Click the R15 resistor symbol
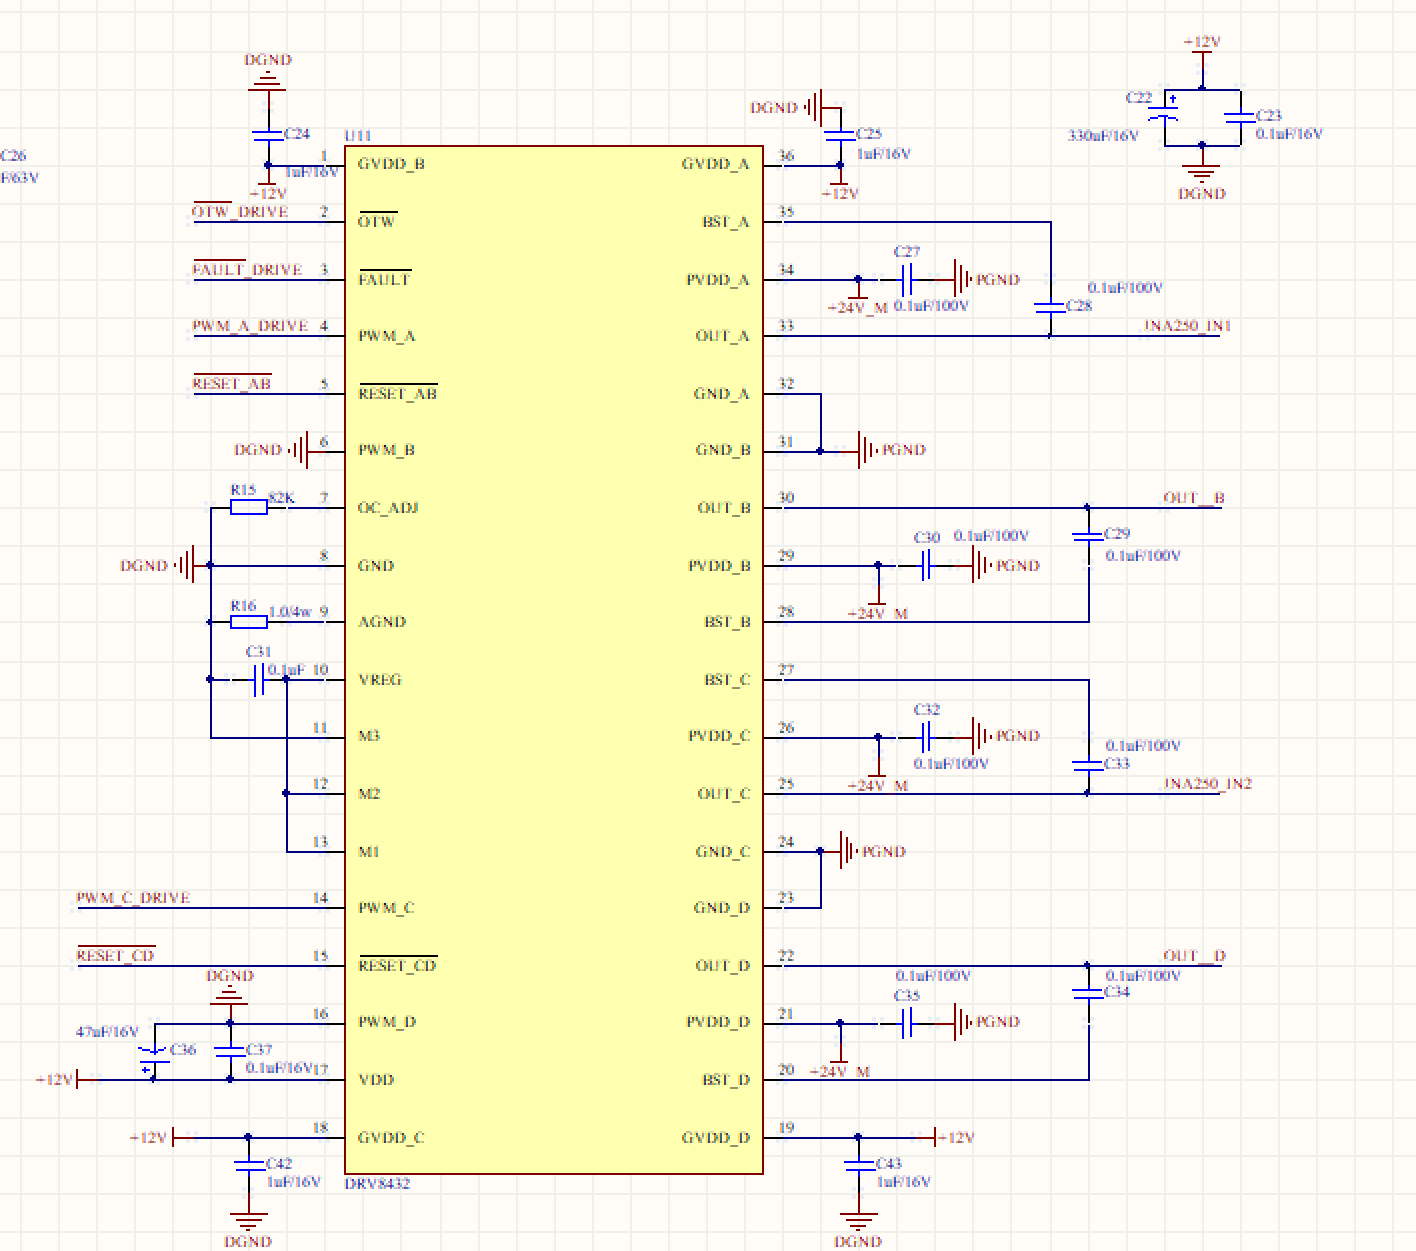The width and height of the screenshot is (1416, 1251). point(249,508)
